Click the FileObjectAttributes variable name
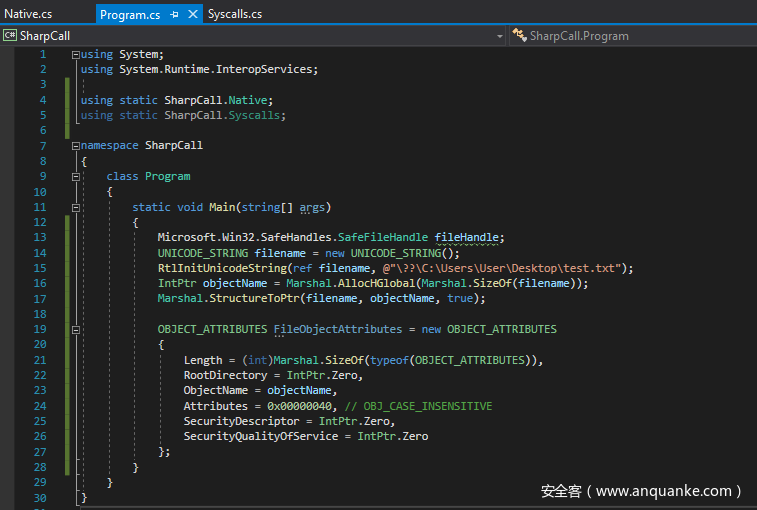Viewport: 757px width, 510px height. point(339,329)
